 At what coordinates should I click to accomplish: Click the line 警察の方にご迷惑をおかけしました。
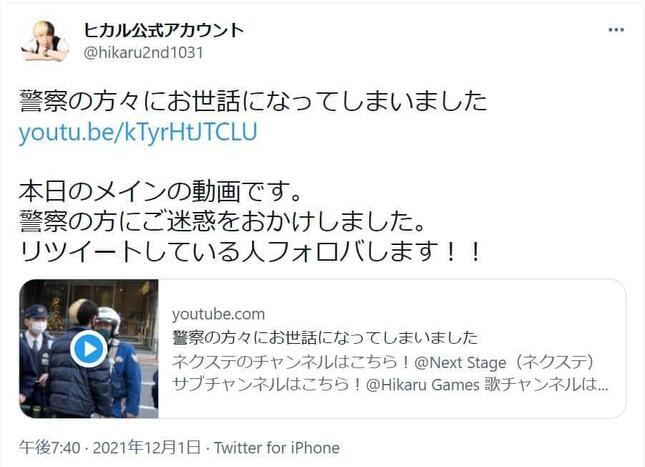(x=222, y=221)
